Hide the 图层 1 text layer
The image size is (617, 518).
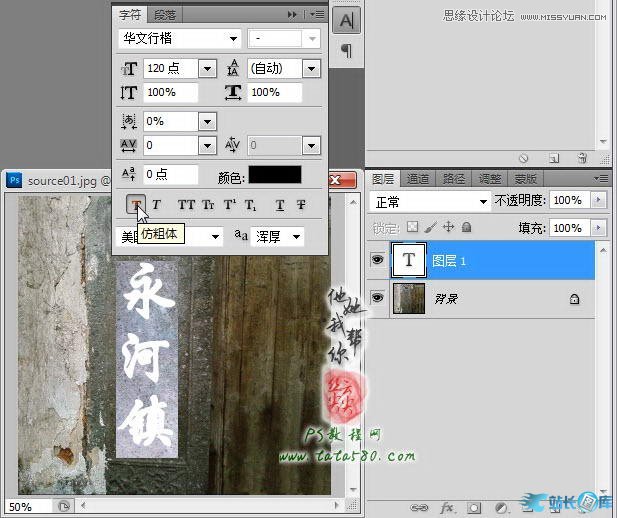coord(378,259)
